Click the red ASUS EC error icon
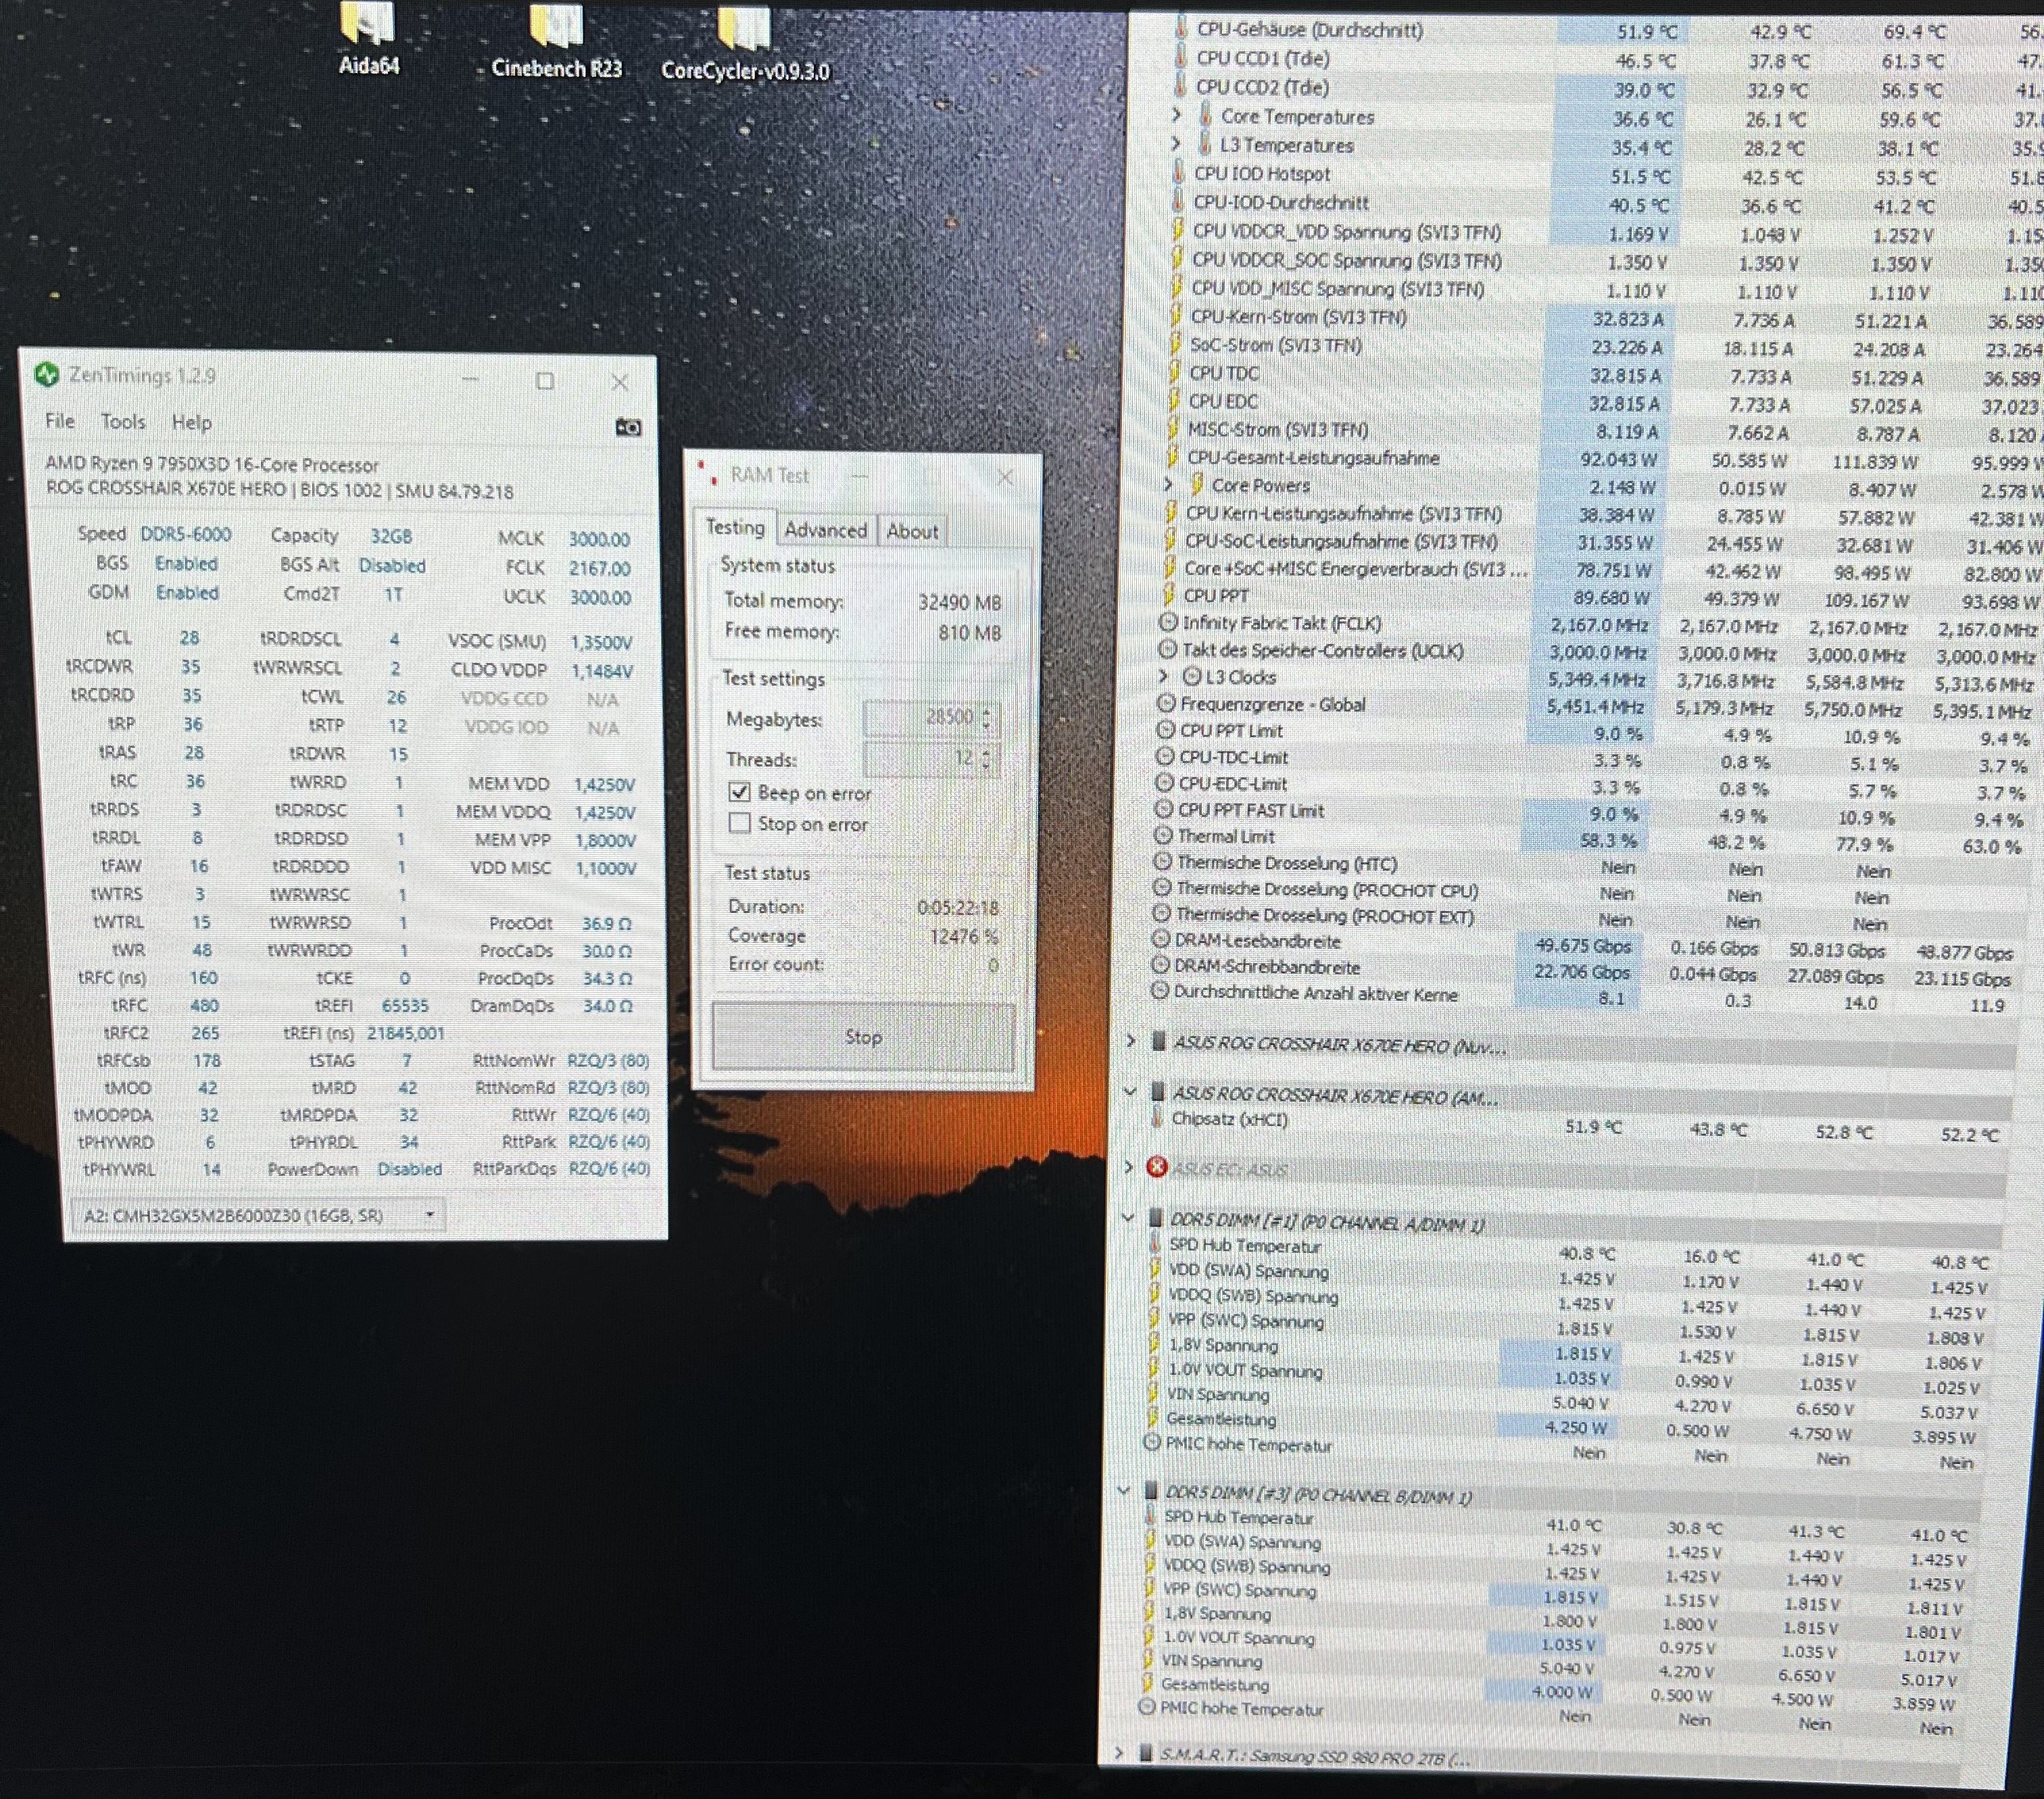The height and width of the screenshot is (1799, 2044). [x=1157, y=1167]
